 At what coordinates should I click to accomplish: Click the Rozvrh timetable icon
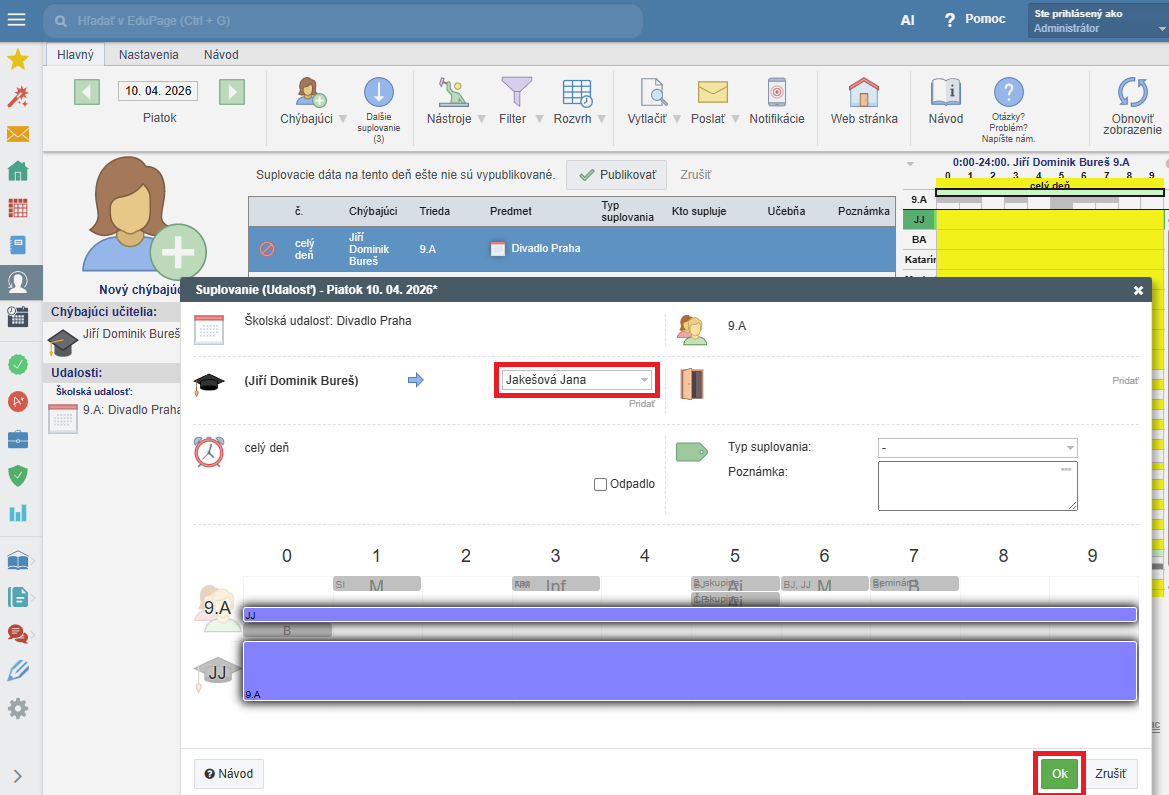pyautogui.click(x=577, y=93)
